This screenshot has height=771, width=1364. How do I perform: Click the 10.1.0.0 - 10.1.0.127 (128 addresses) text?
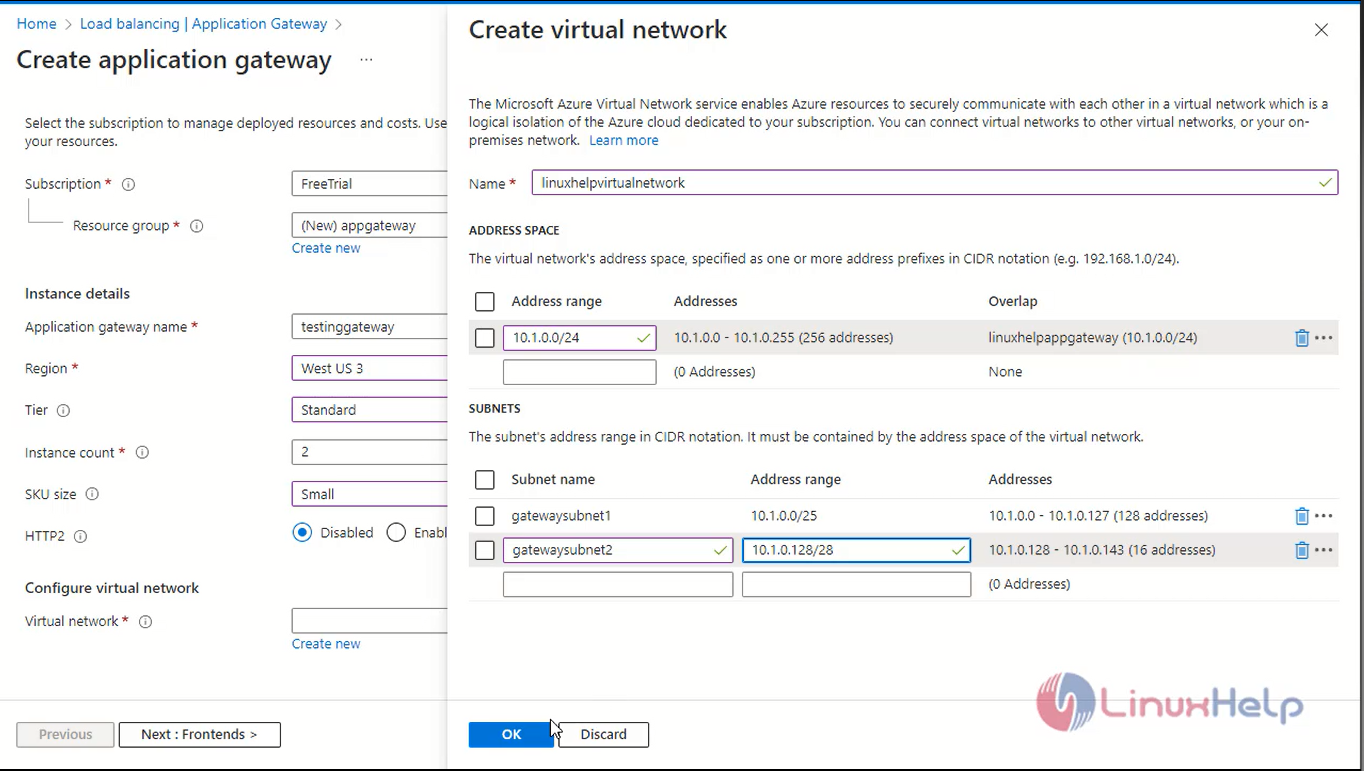point(1098,516)
